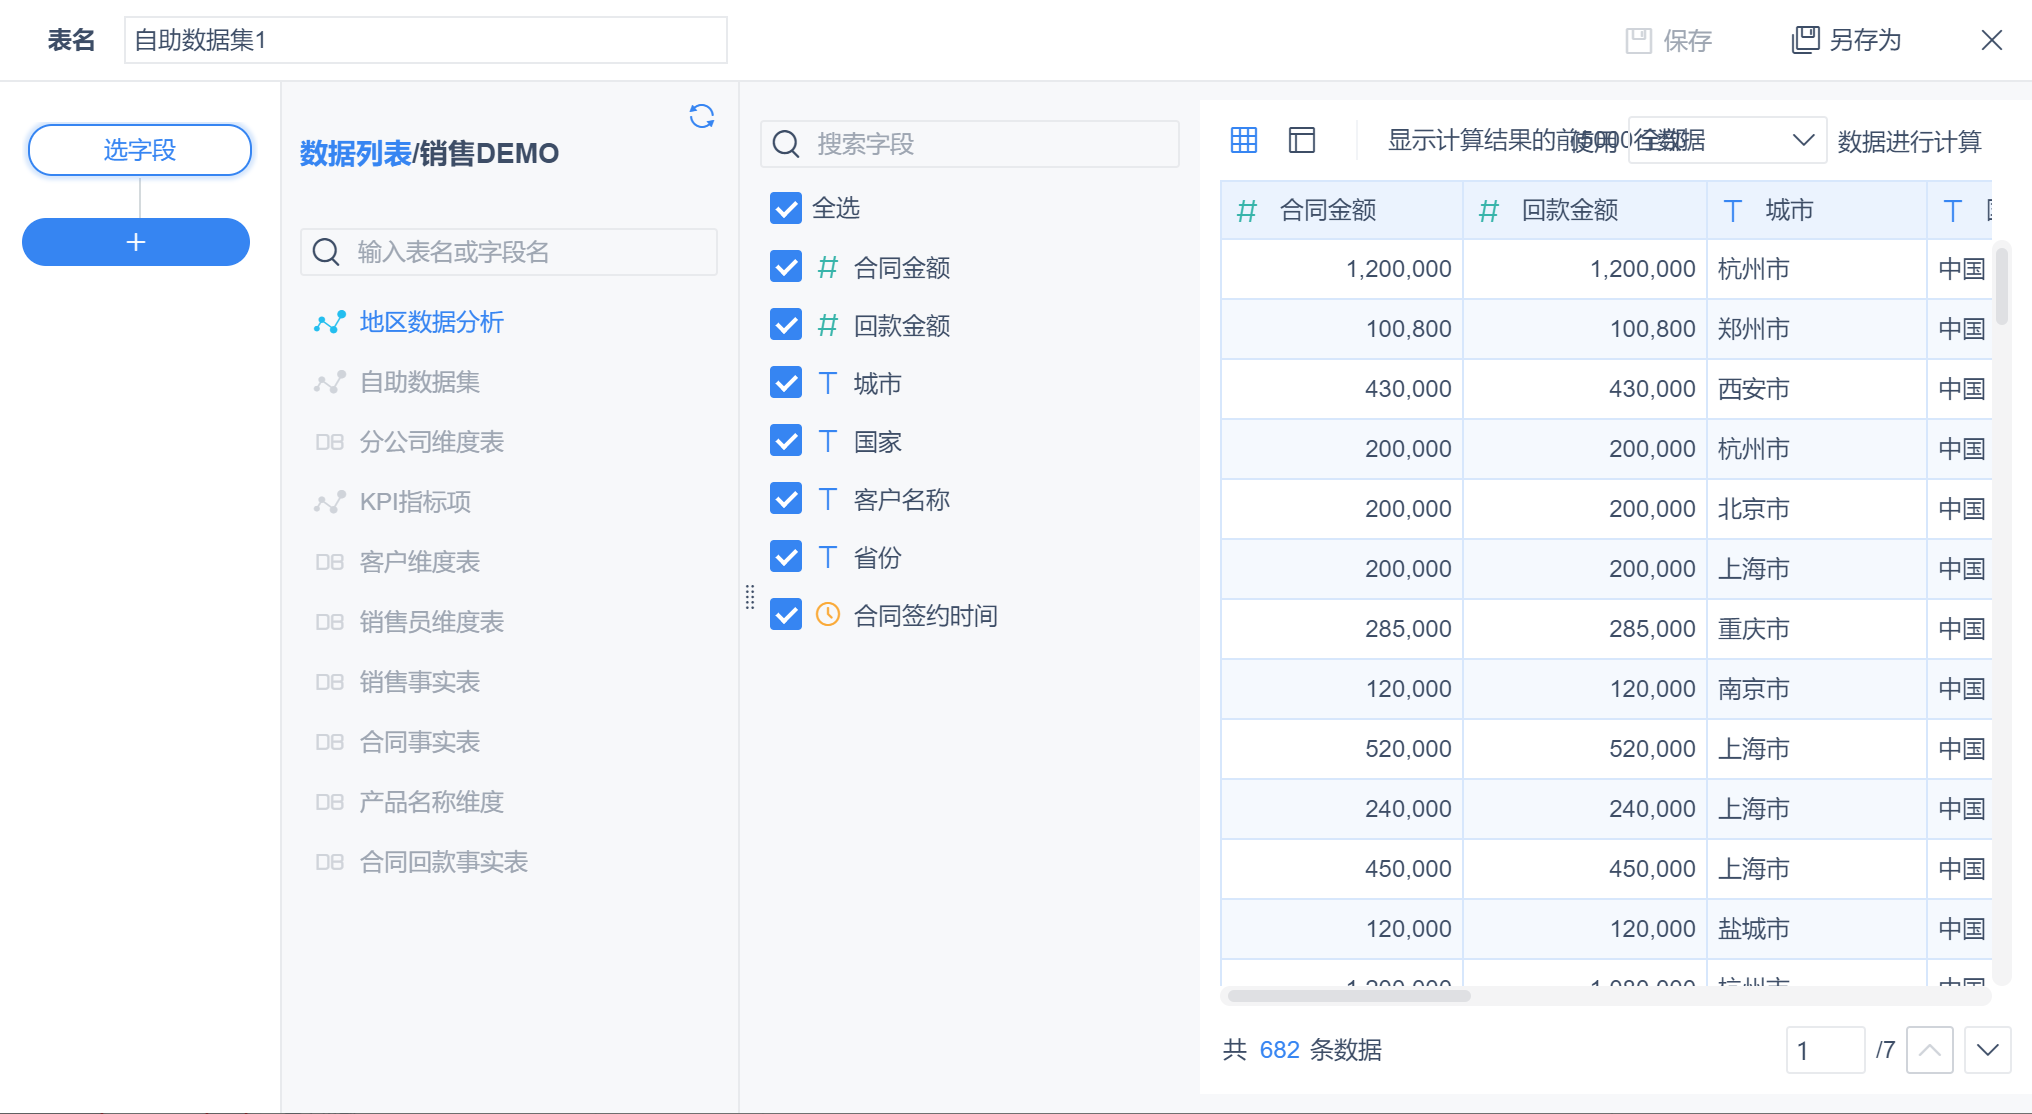This screenshot has height=1114, width=2032.
Task: Select 合同回款事实表 in table list
Action: coord(443,862)
